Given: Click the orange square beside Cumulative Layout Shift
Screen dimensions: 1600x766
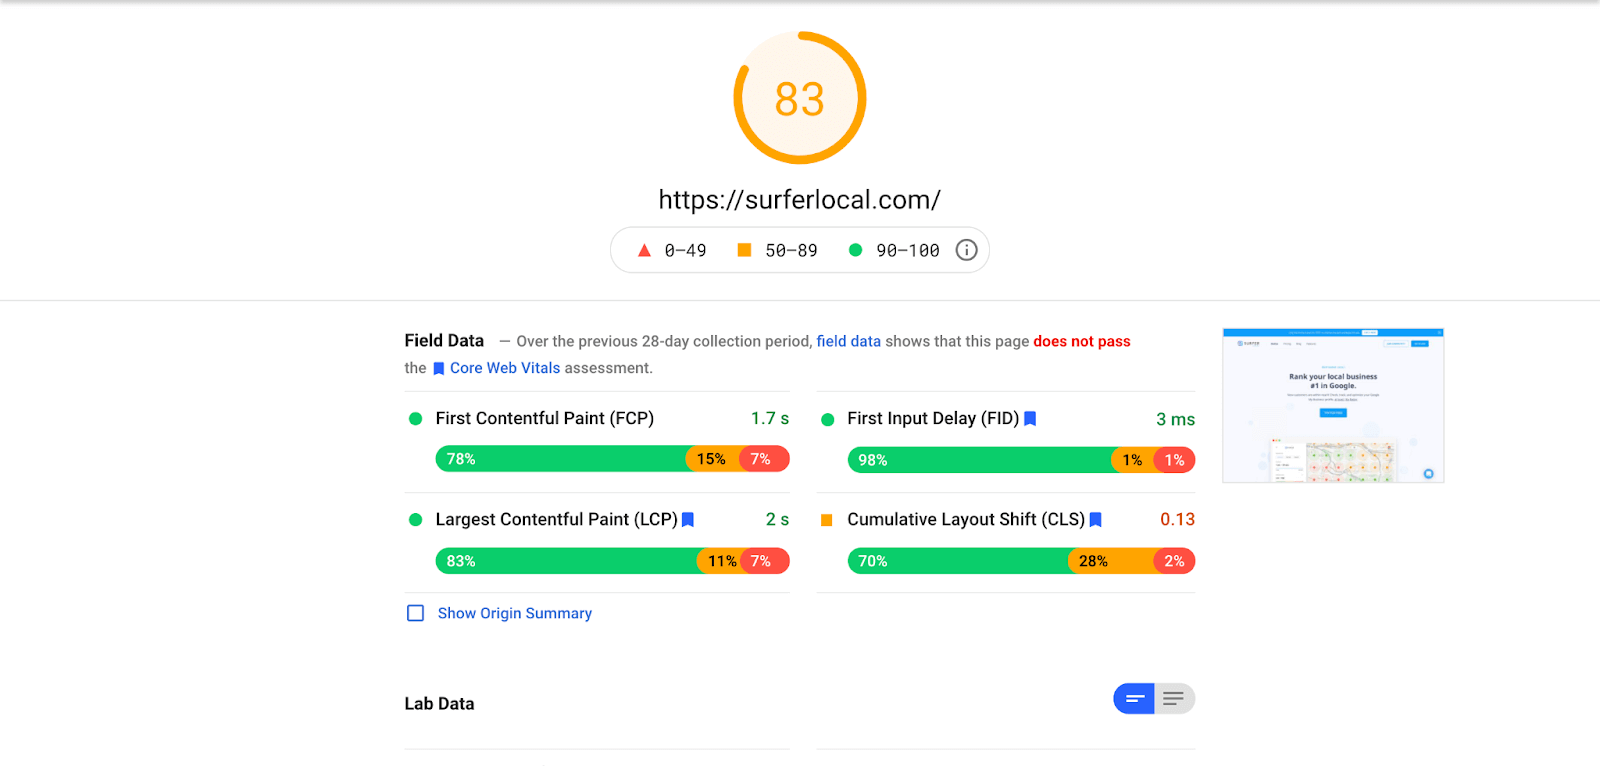Looking at the screenshot, I should coord(827,520).
